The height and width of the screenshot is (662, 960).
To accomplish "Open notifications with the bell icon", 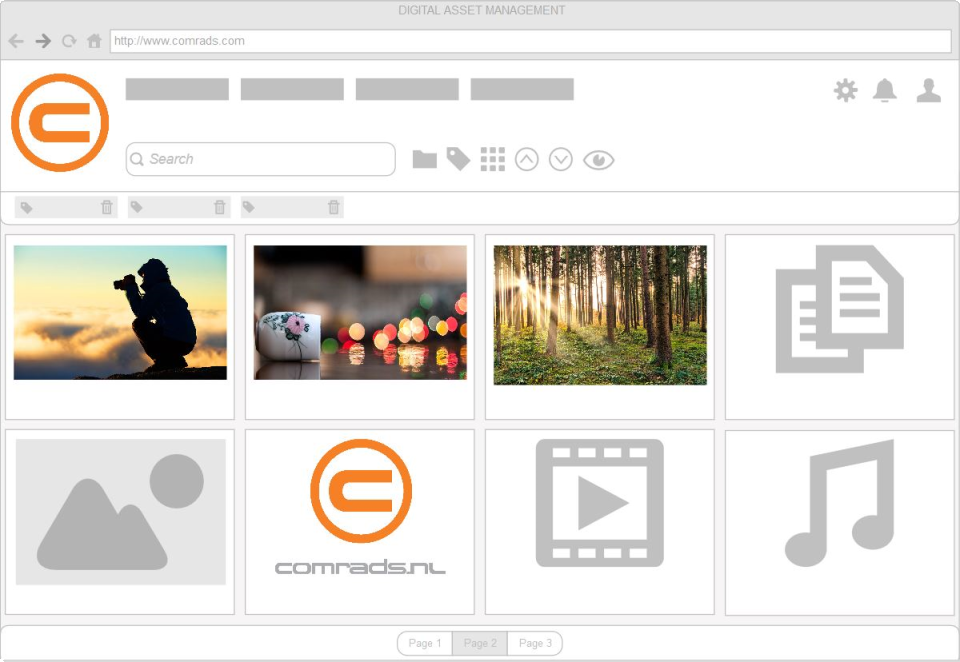I will (885, 91).
